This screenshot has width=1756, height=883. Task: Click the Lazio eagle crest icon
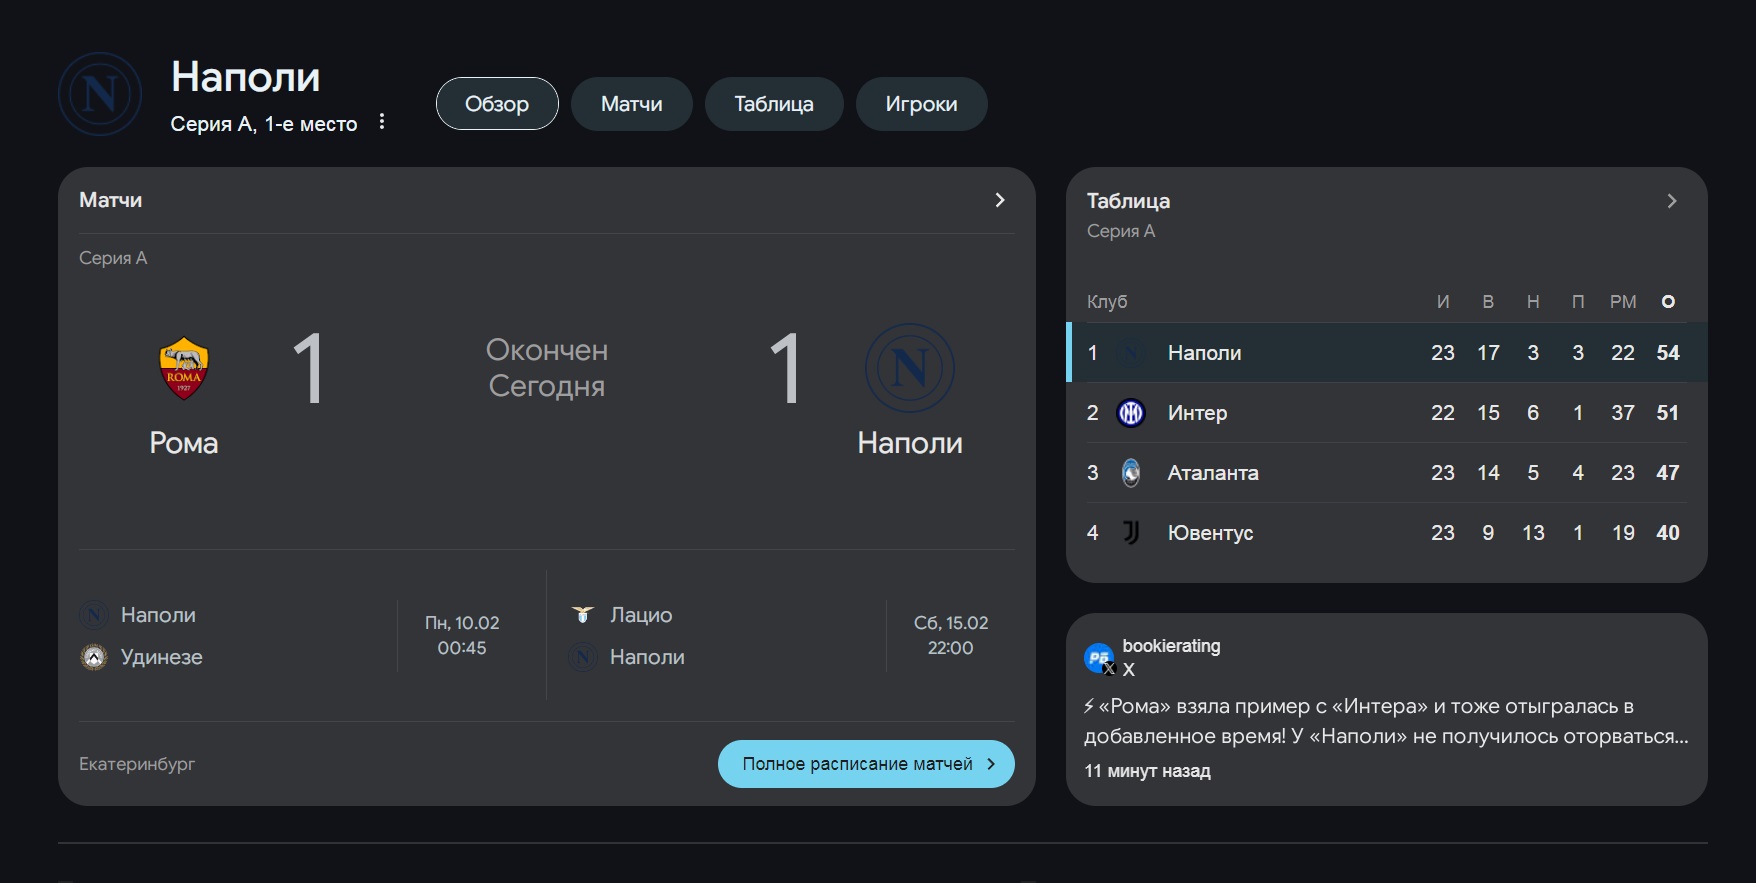583,615
